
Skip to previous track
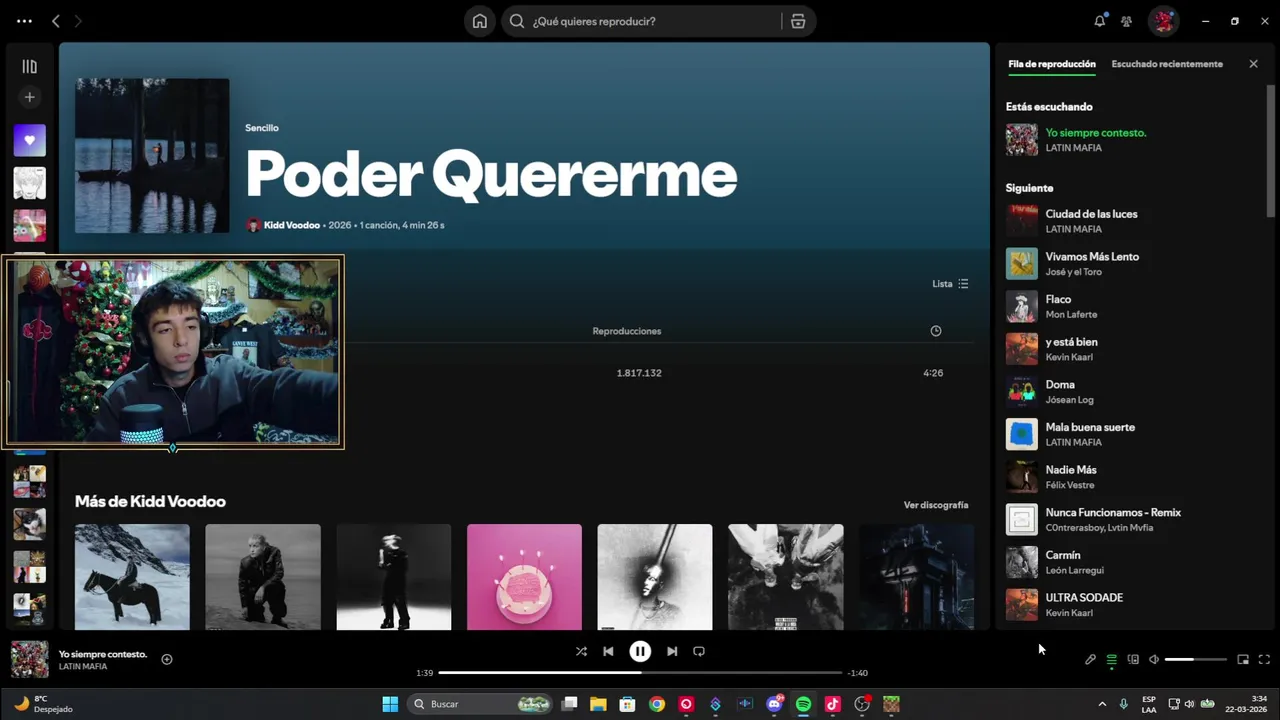(x=608, y=651)
